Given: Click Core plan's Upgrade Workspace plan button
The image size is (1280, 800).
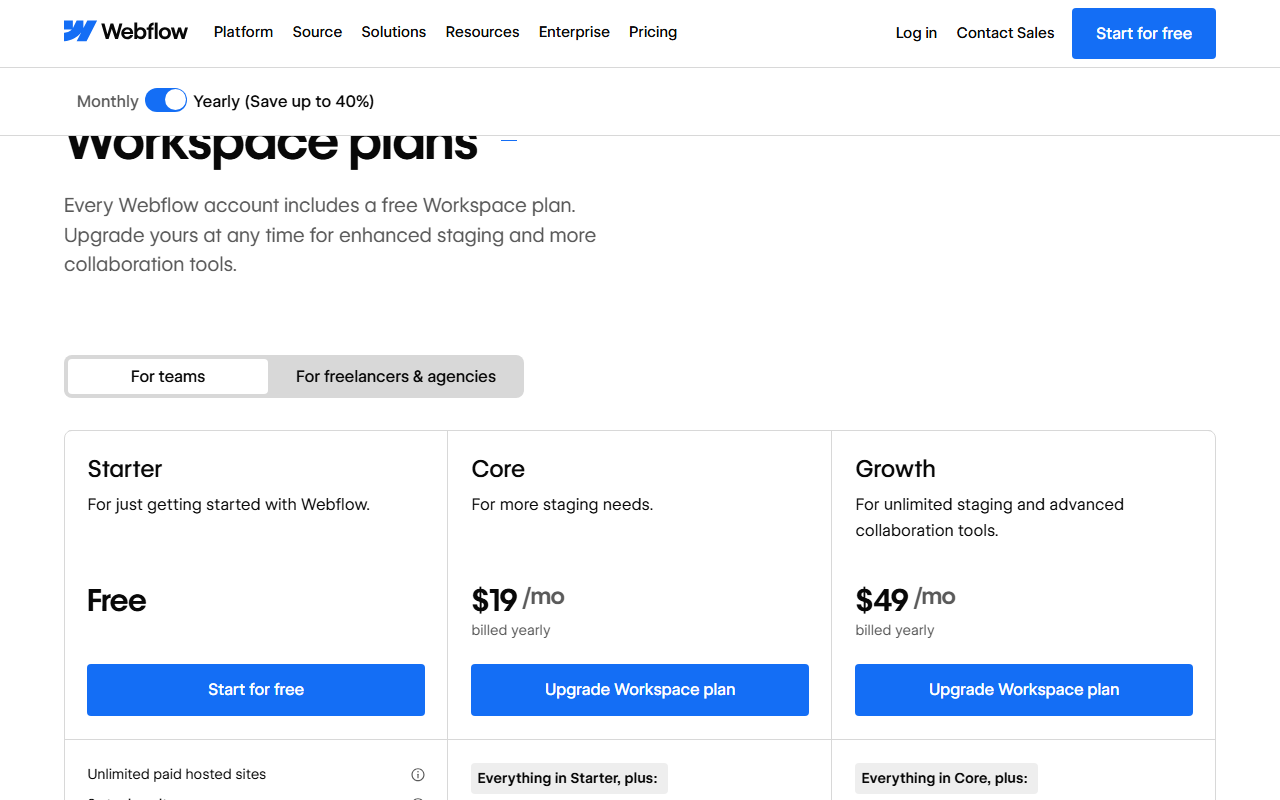Looking at the screenshot, I should (x=640, y=690).
